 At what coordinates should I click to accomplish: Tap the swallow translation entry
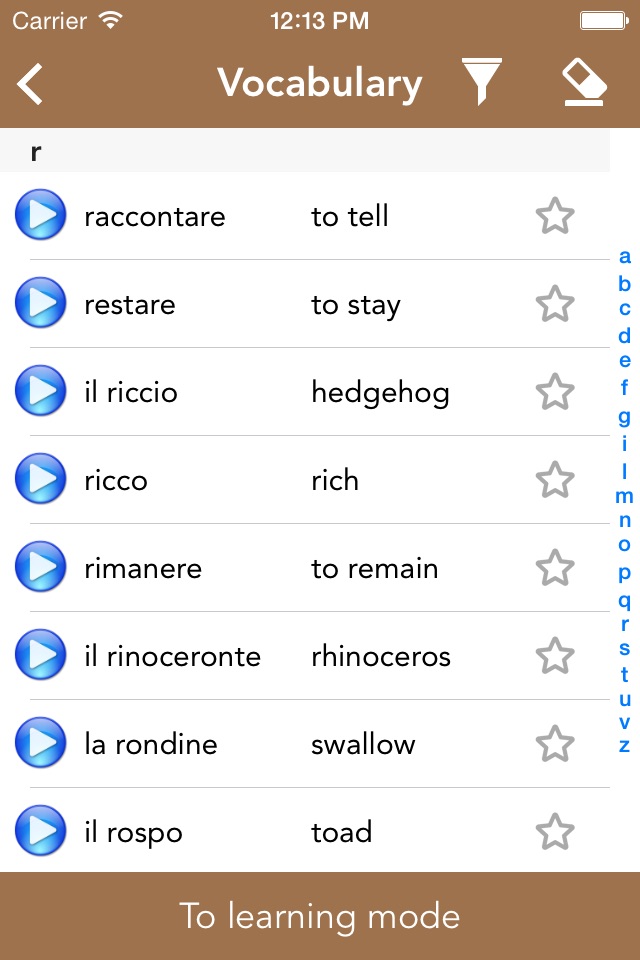[363, 744]
